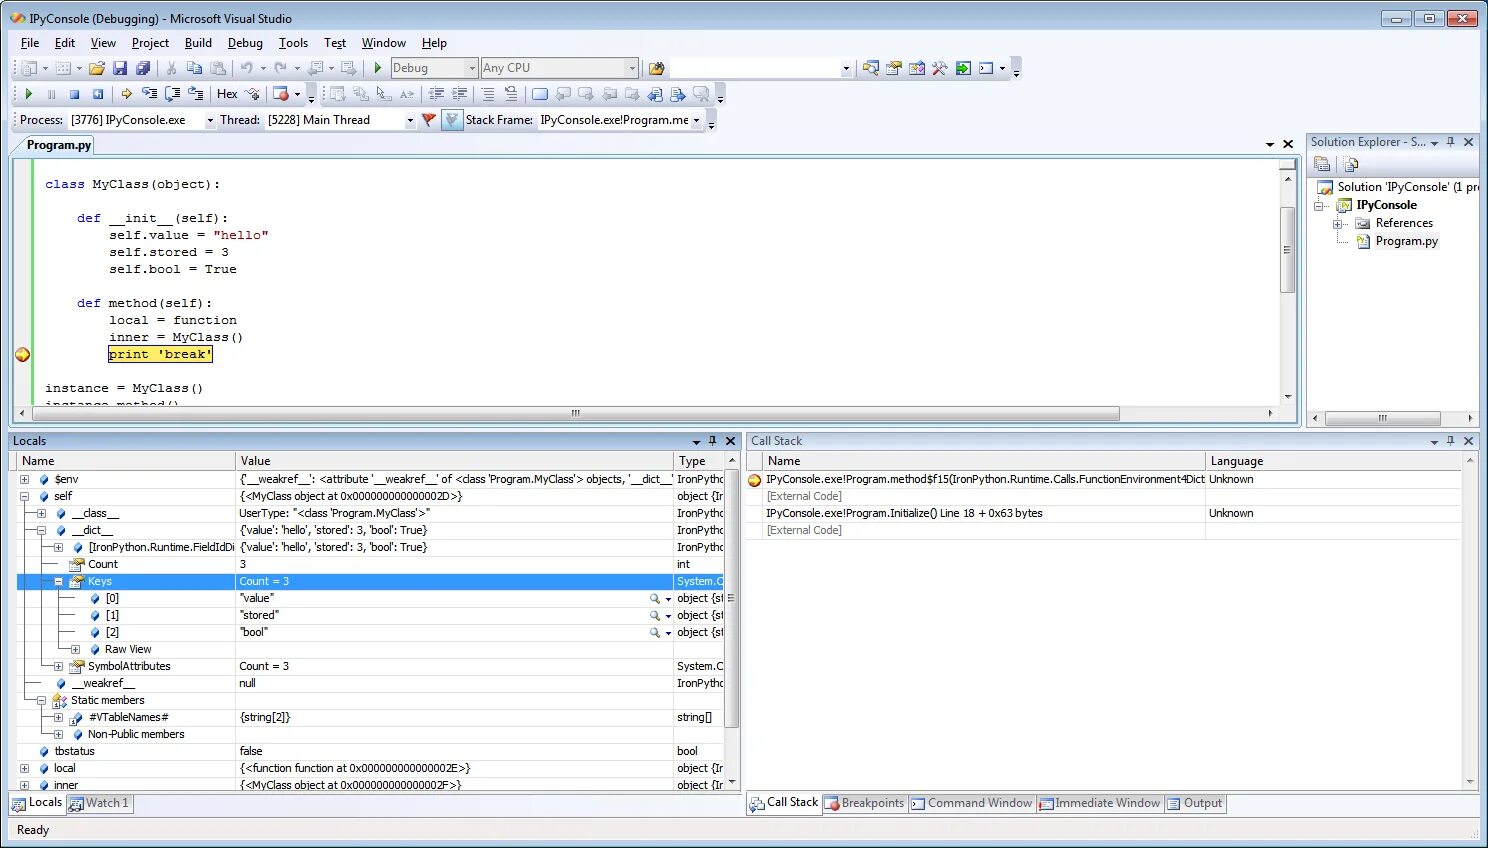Expand the $env variable in Locals
The width and height of the screenshot is (1488, 848).
tap(25, 480)
